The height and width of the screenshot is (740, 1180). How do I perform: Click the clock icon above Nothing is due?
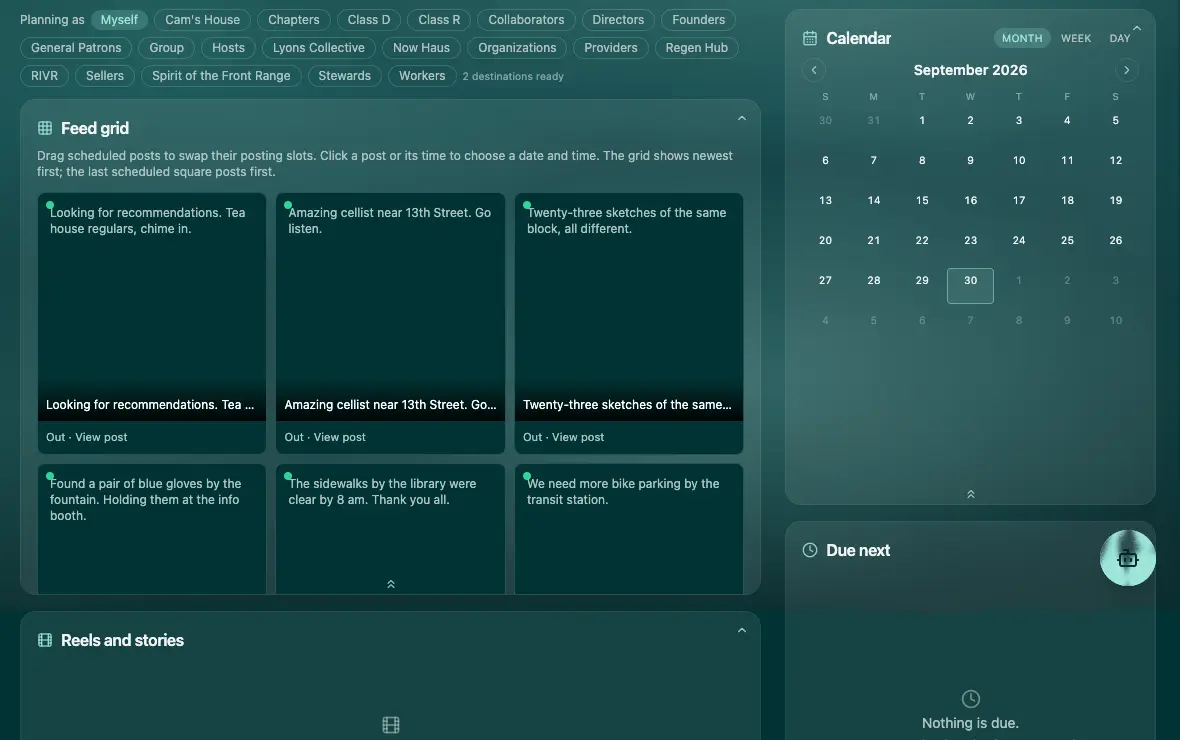click(971, 699)
